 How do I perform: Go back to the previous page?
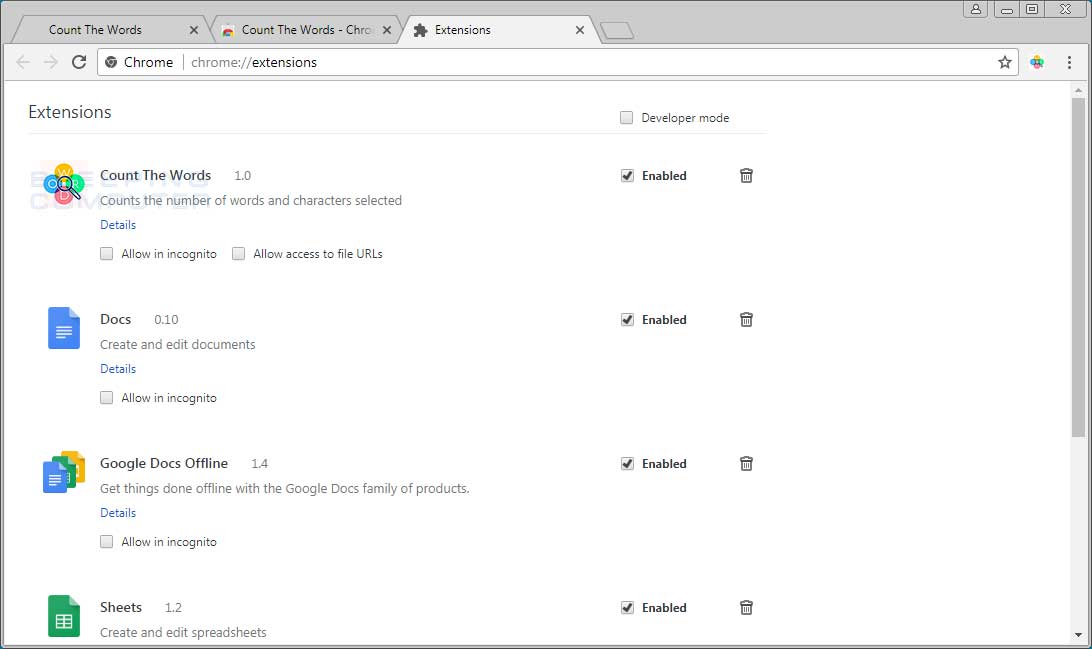coord(23,62)
